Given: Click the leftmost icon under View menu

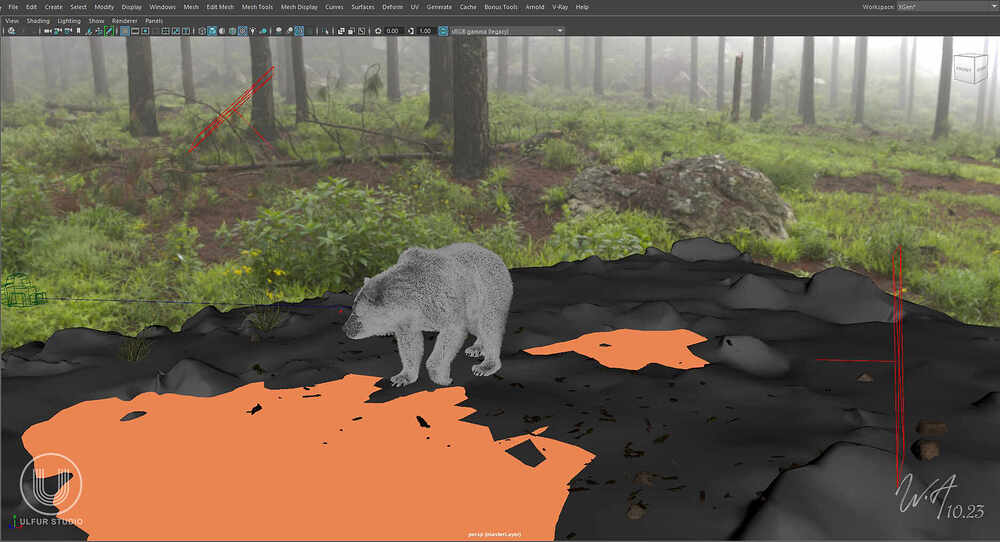Looking at the screenshot, I should tap(11, 31).
